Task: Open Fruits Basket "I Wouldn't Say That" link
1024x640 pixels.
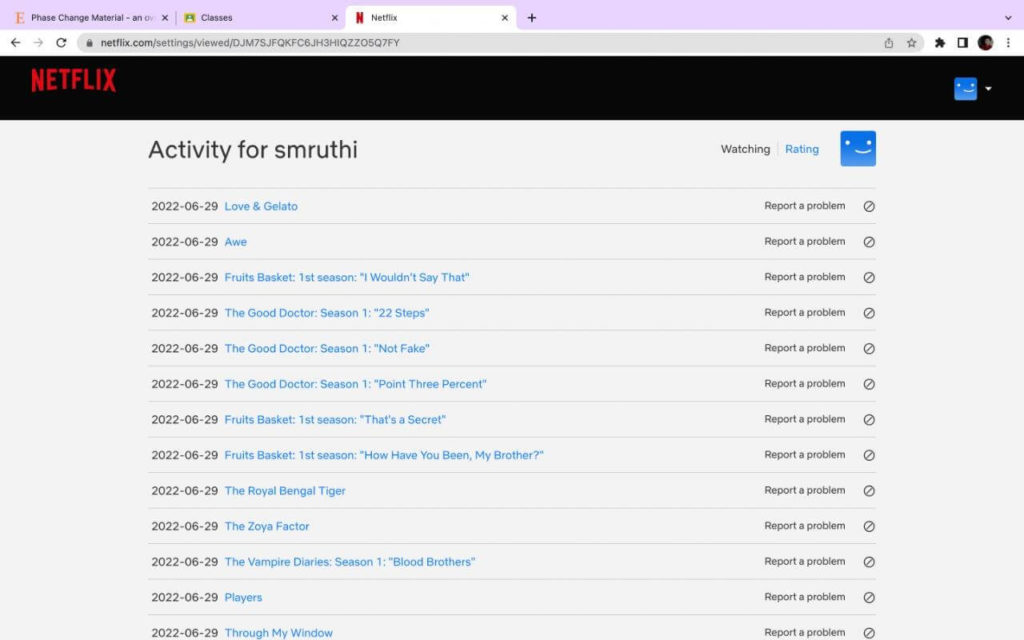Action: (347, 278)
